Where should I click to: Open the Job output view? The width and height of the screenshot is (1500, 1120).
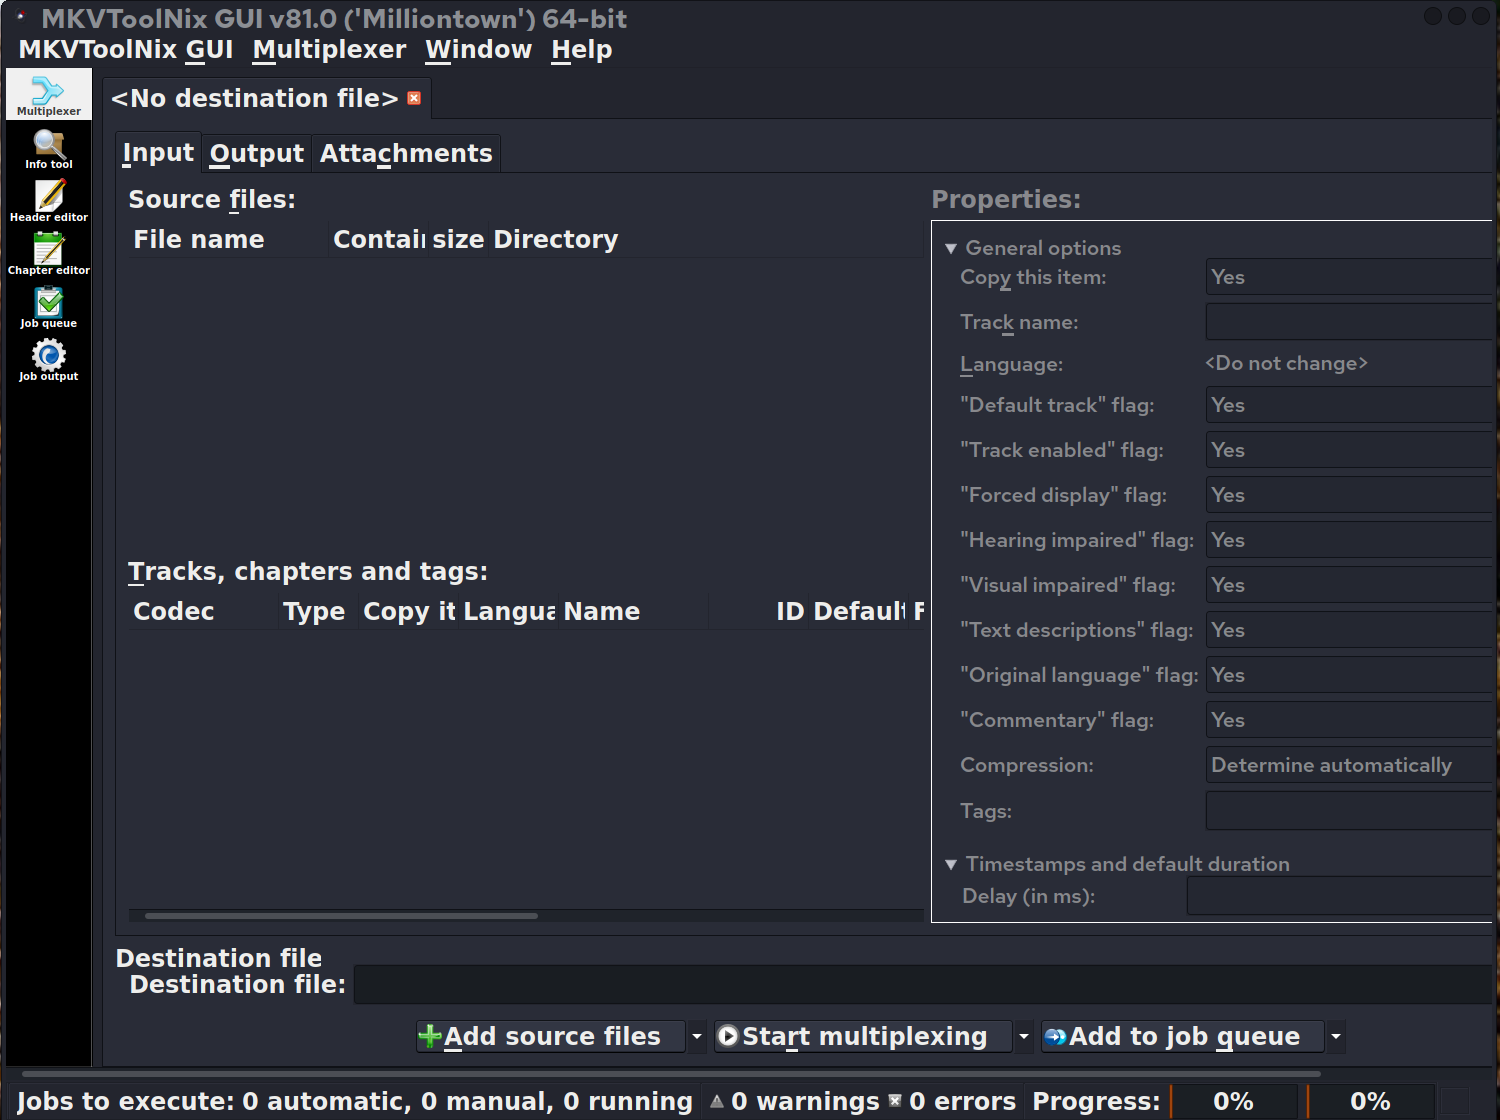click(x=48, y=360)
